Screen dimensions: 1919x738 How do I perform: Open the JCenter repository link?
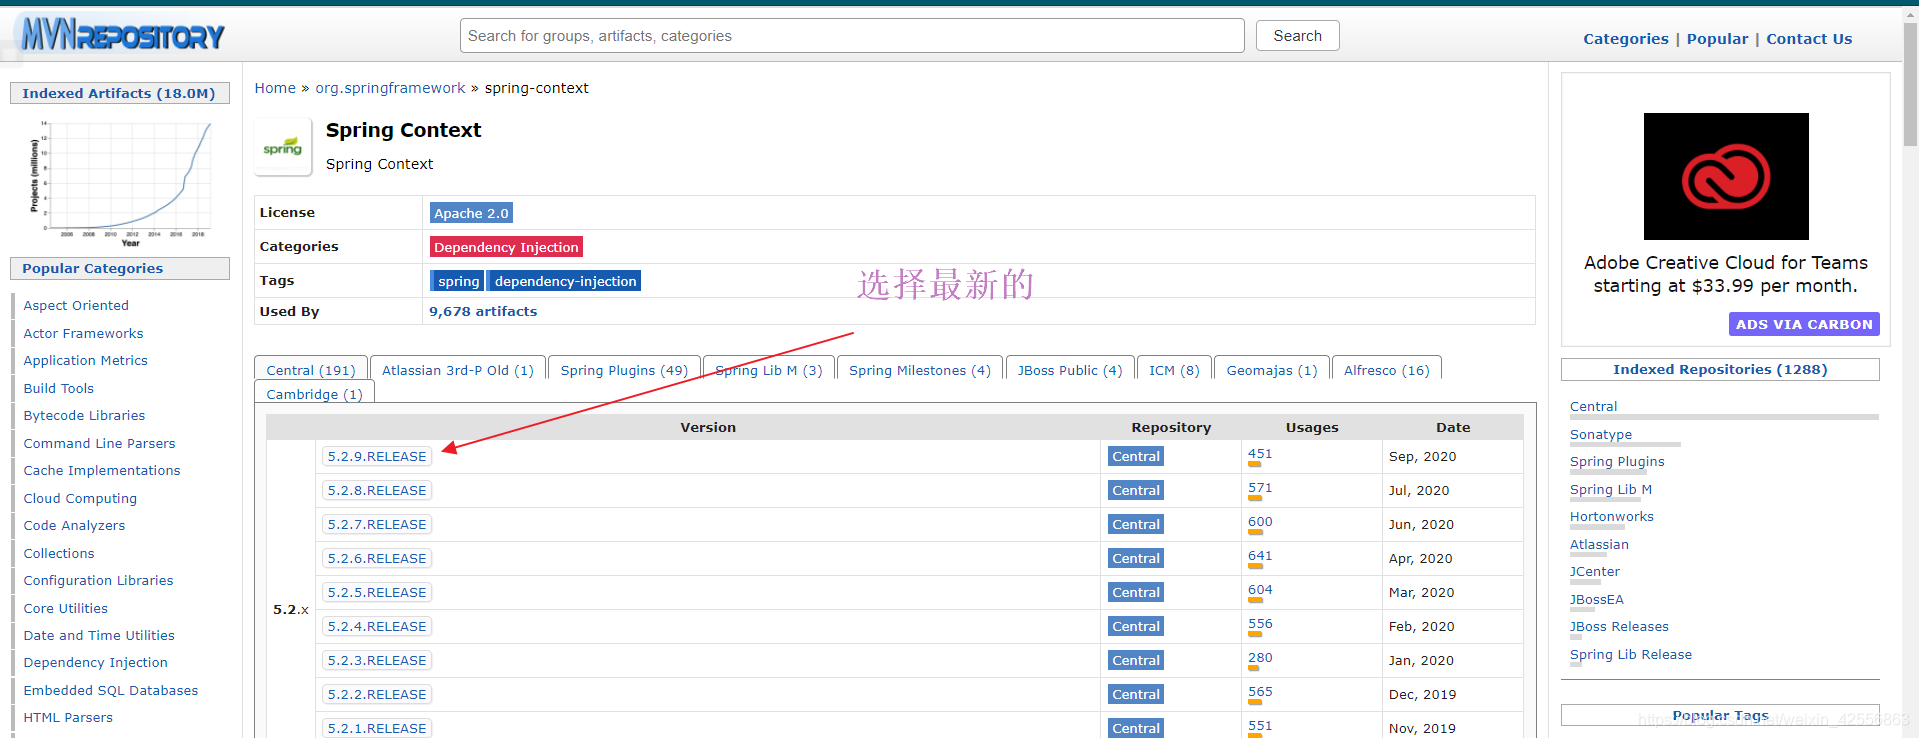(x=1595, y=572)
